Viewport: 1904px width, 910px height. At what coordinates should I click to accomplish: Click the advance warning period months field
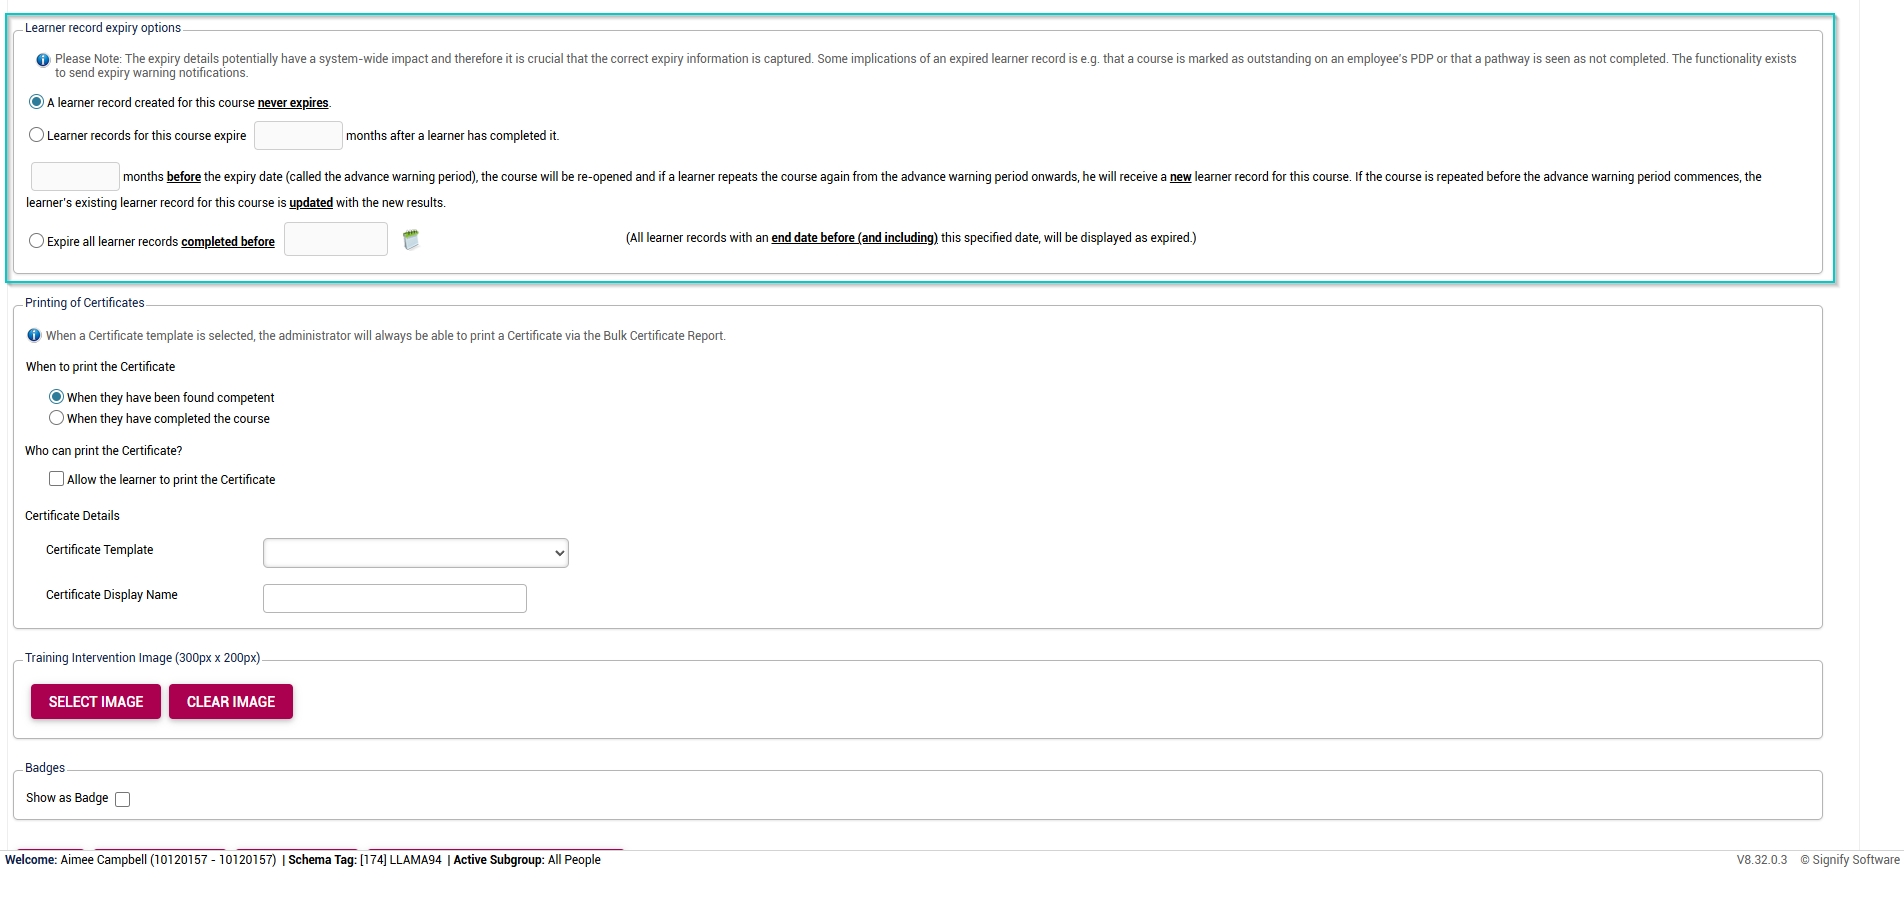point(75,176)
